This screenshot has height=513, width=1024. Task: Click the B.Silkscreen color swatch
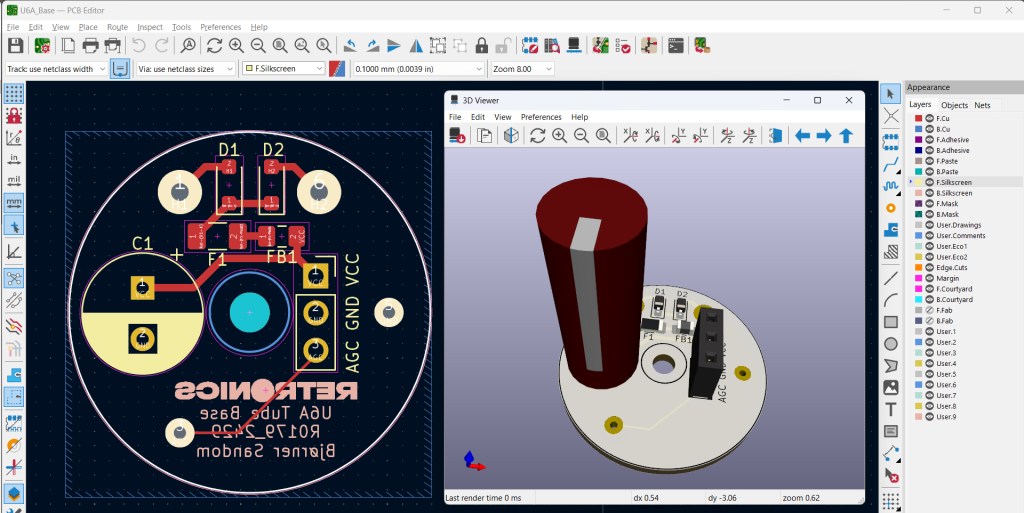click(919, 193)
